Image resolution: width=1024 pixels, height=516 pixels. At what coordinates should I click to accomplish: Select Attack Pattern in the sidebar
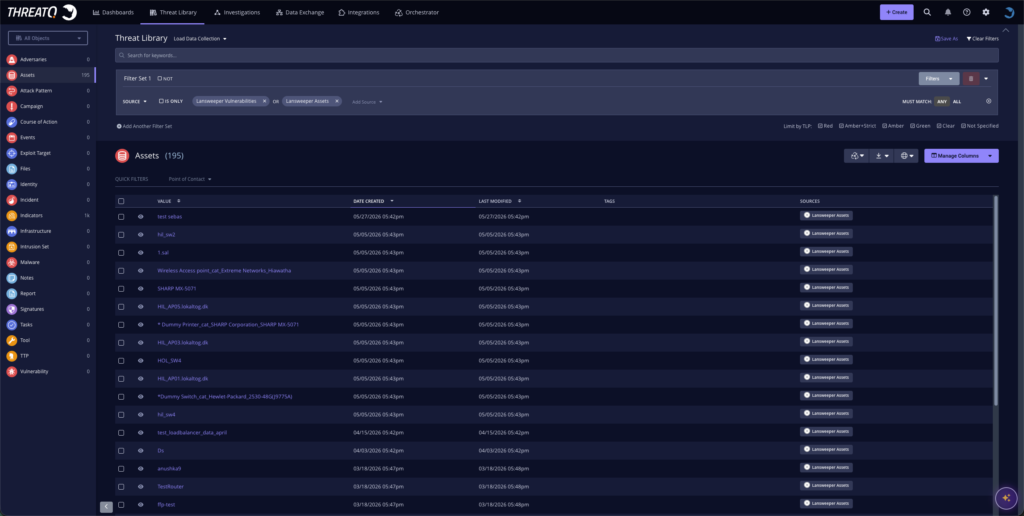click(x=36, y=91)
